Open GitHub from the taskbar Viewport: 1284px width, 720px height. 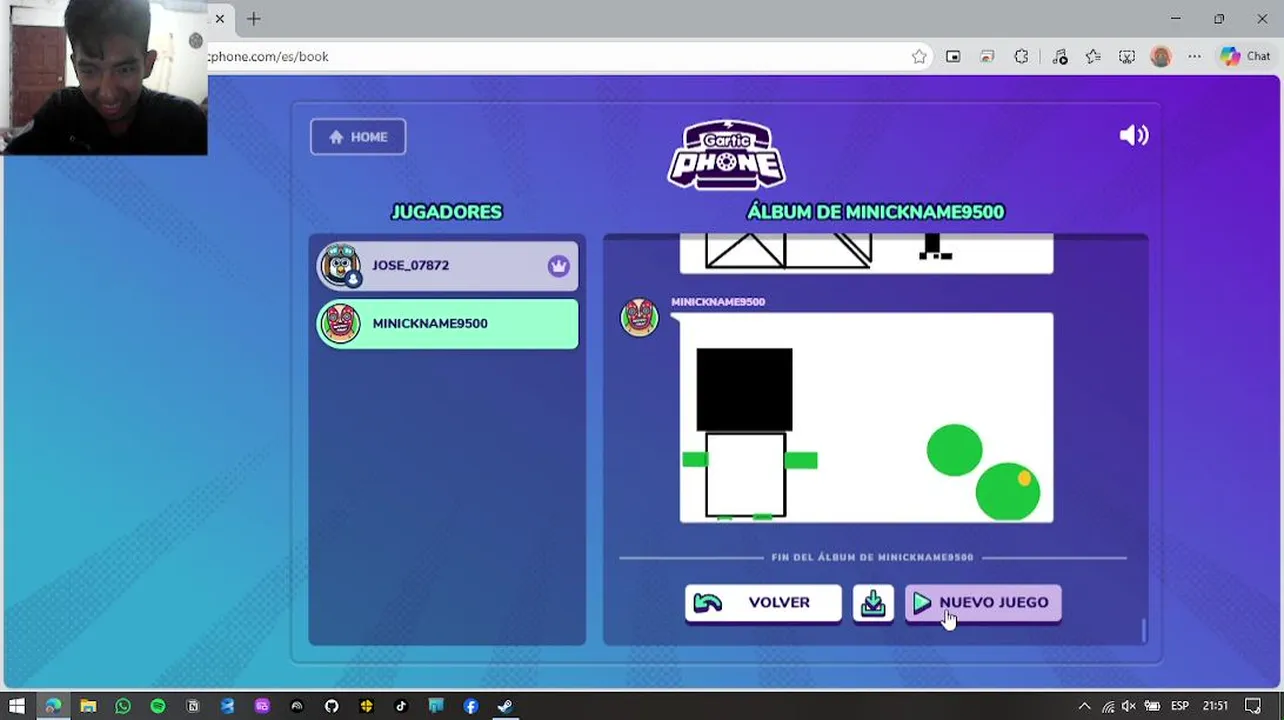[331, 706]
